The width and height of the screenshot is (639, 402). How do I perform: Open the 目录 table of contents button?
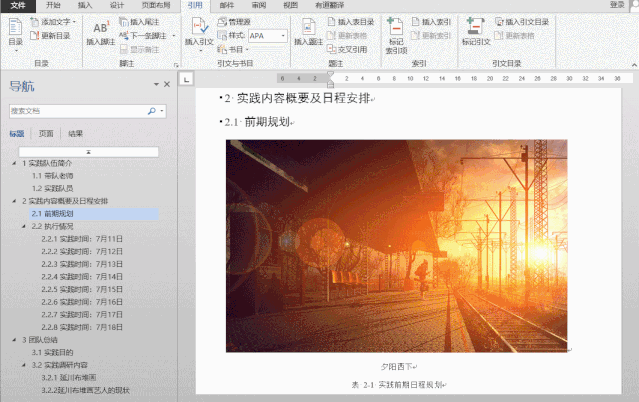pos(15,35)
